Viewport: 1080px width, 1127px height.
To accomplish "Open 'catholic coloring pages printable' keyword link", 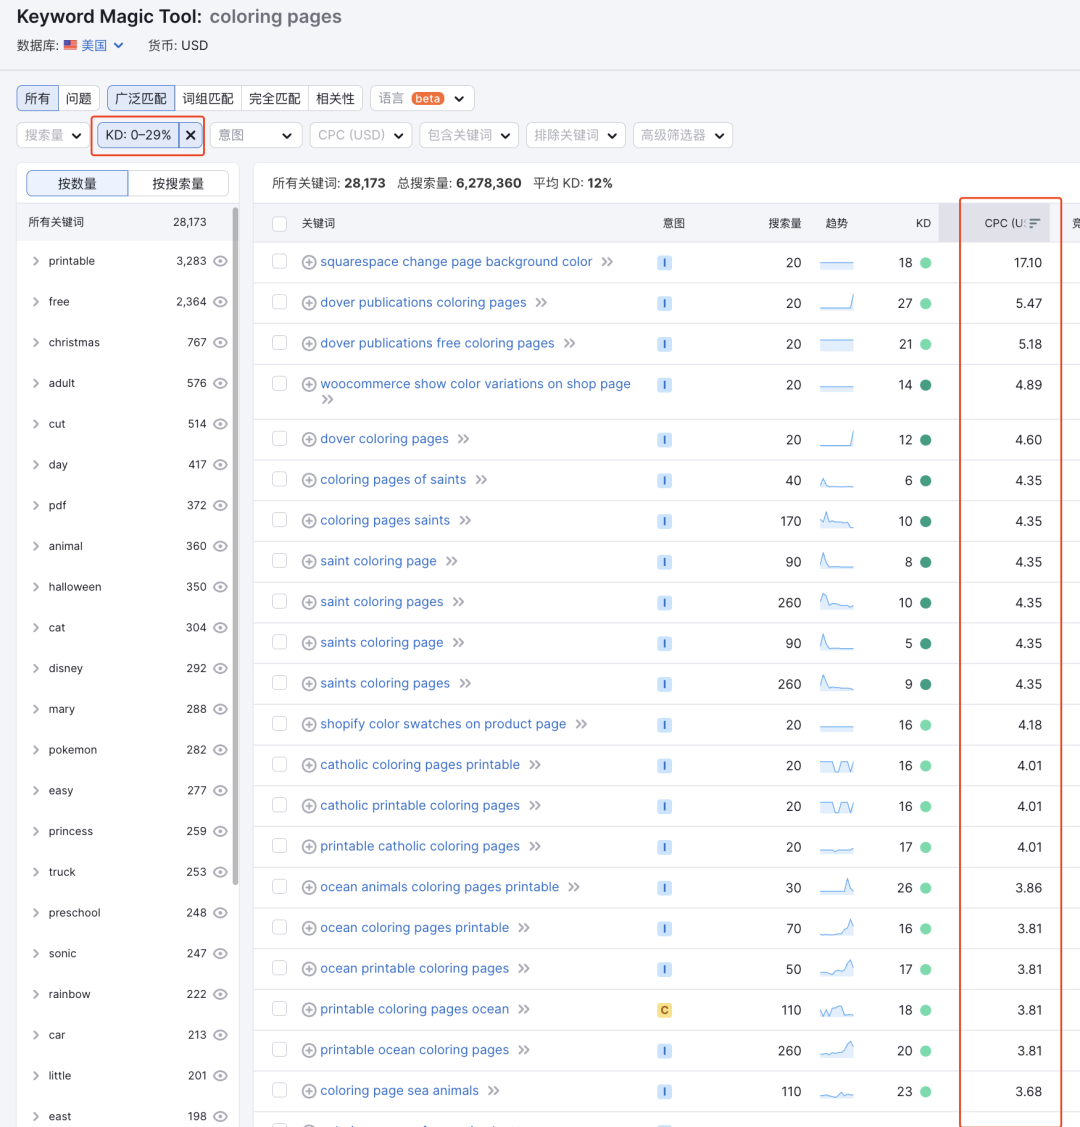I will pyautogui.click(x=420, y=765).
